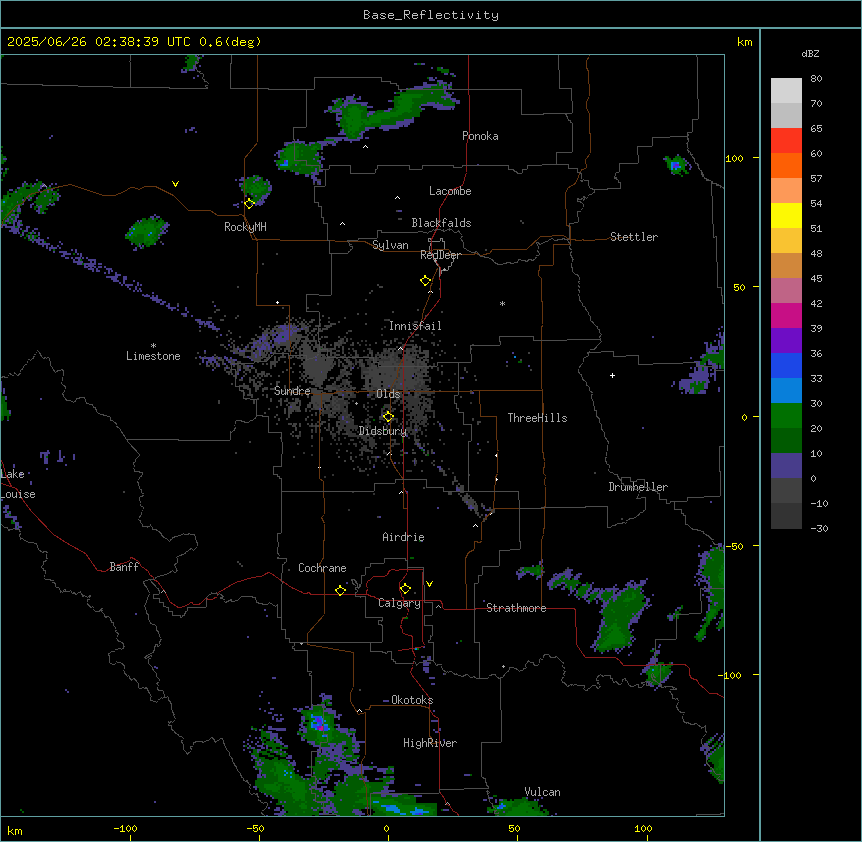
Task: Select the slate purple 0-10 dBZ legend swatch
Action: pyautogui.click(x=786, y=466)
